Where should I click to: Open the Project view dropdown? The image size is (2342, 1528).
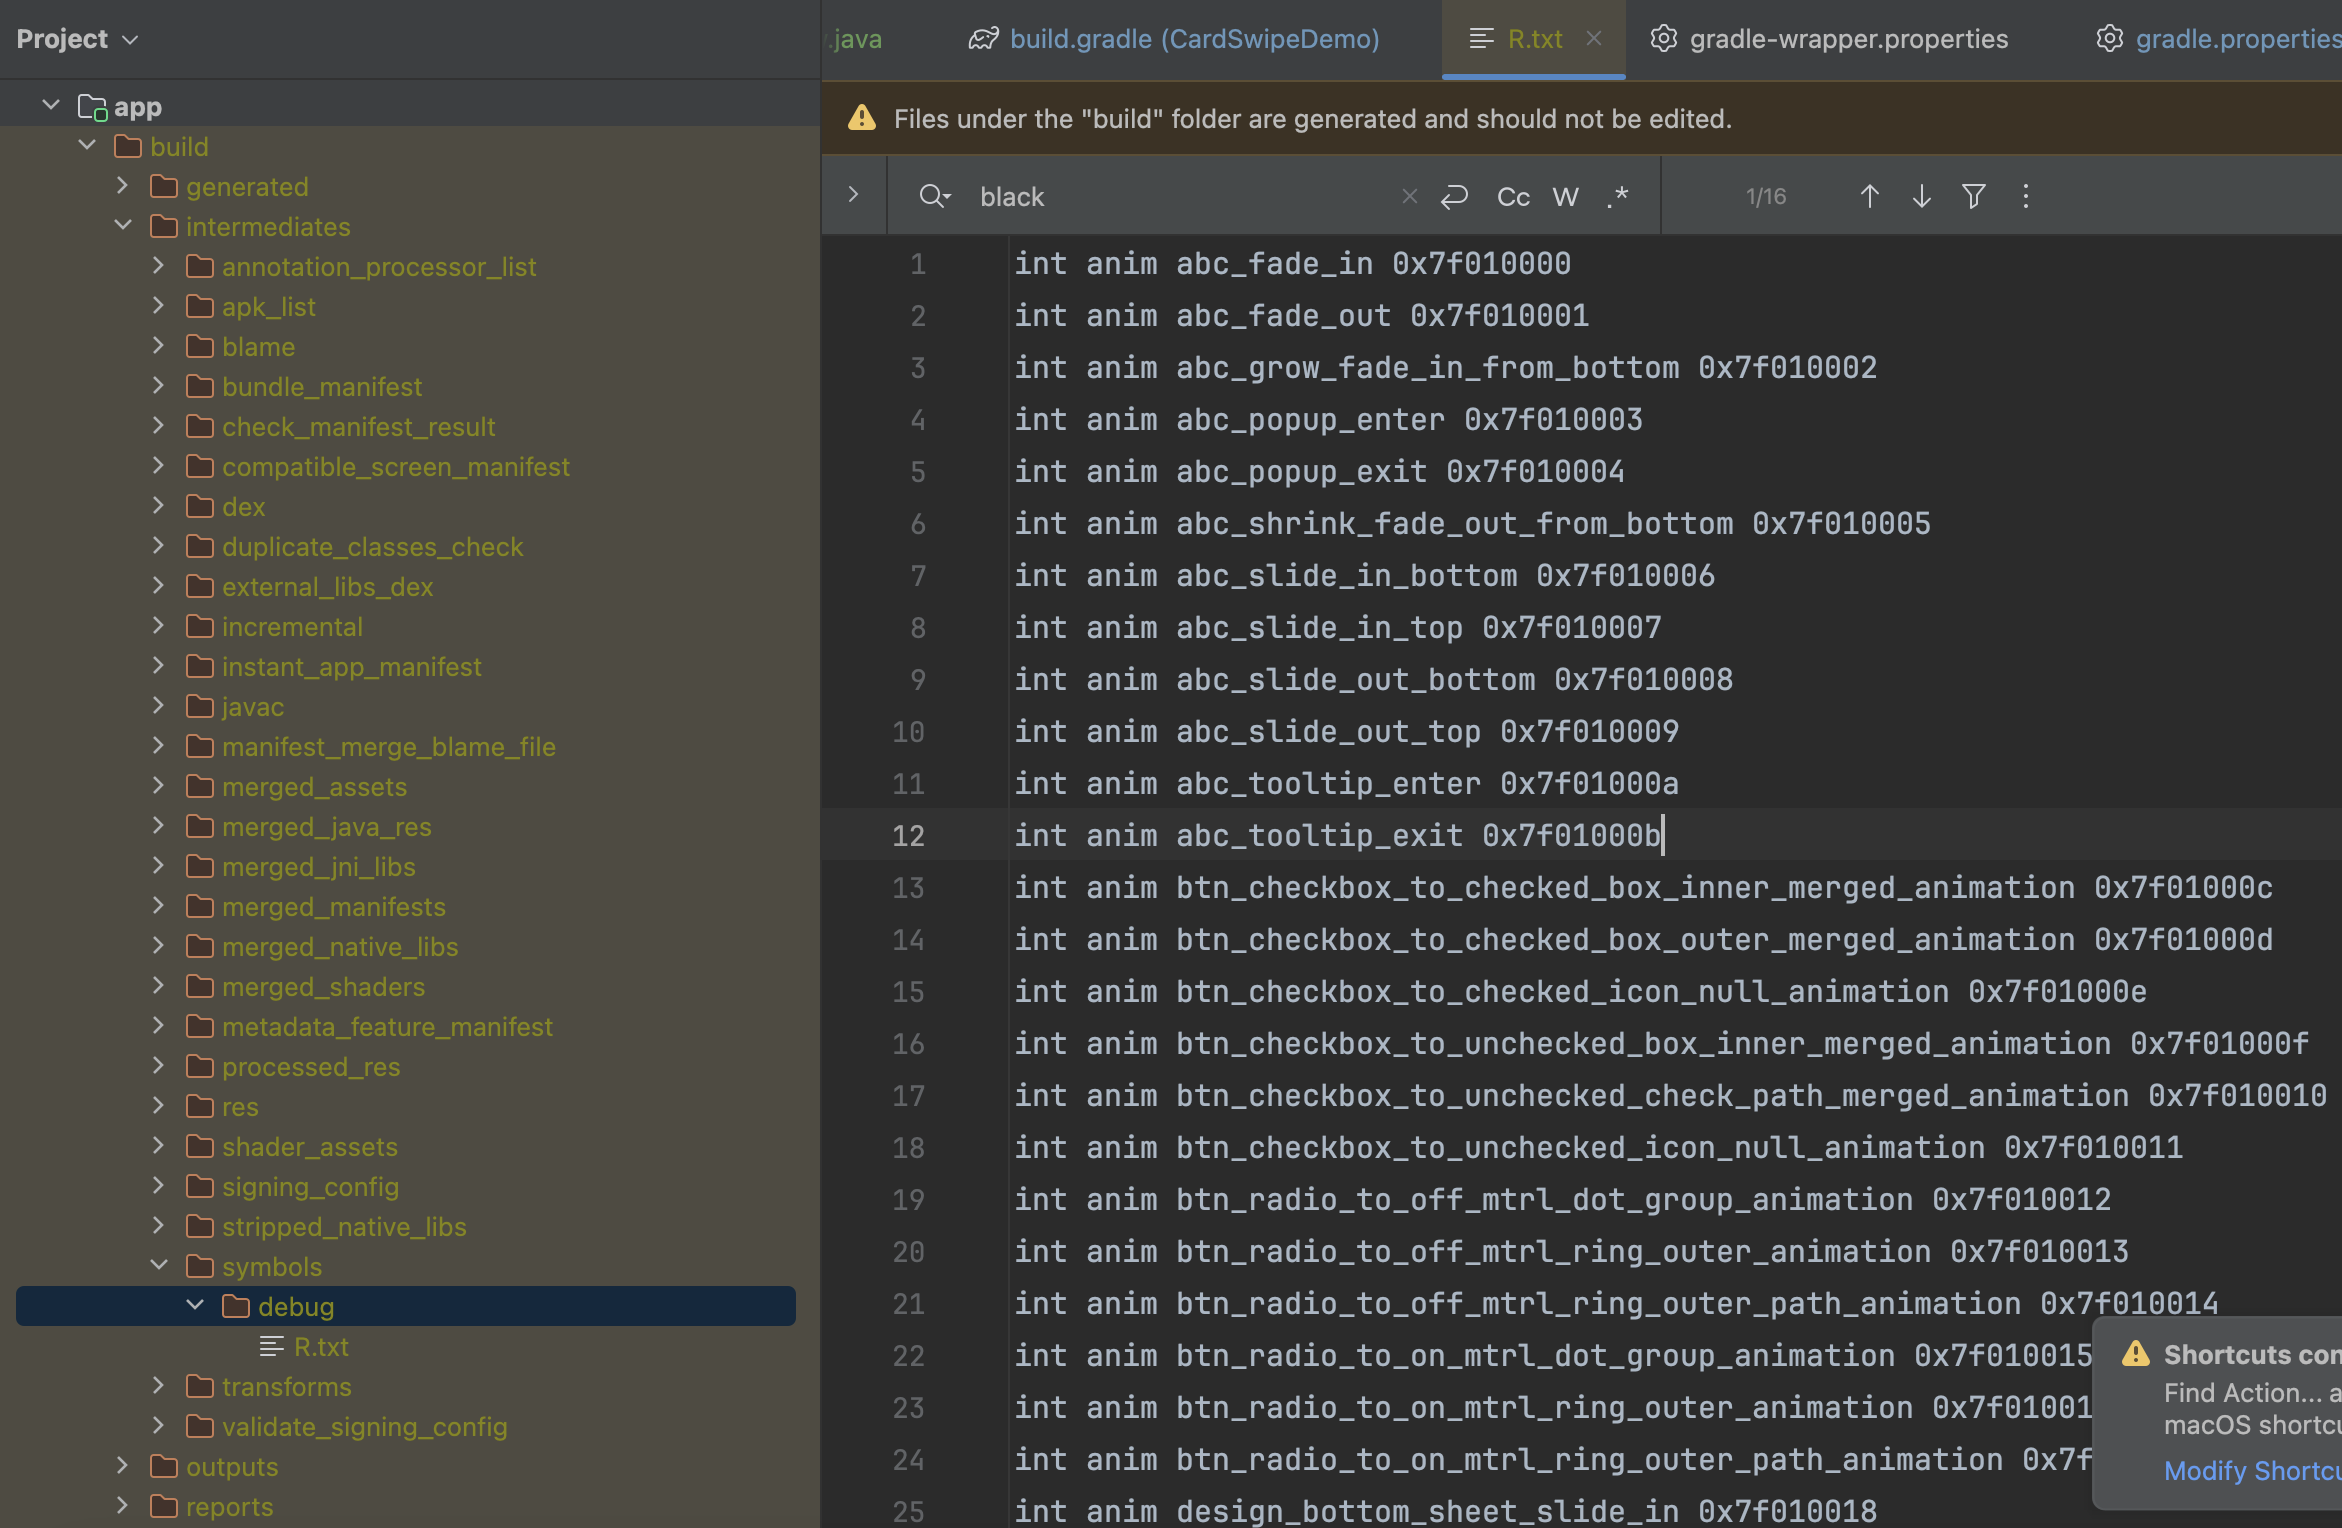pos(76,39)
